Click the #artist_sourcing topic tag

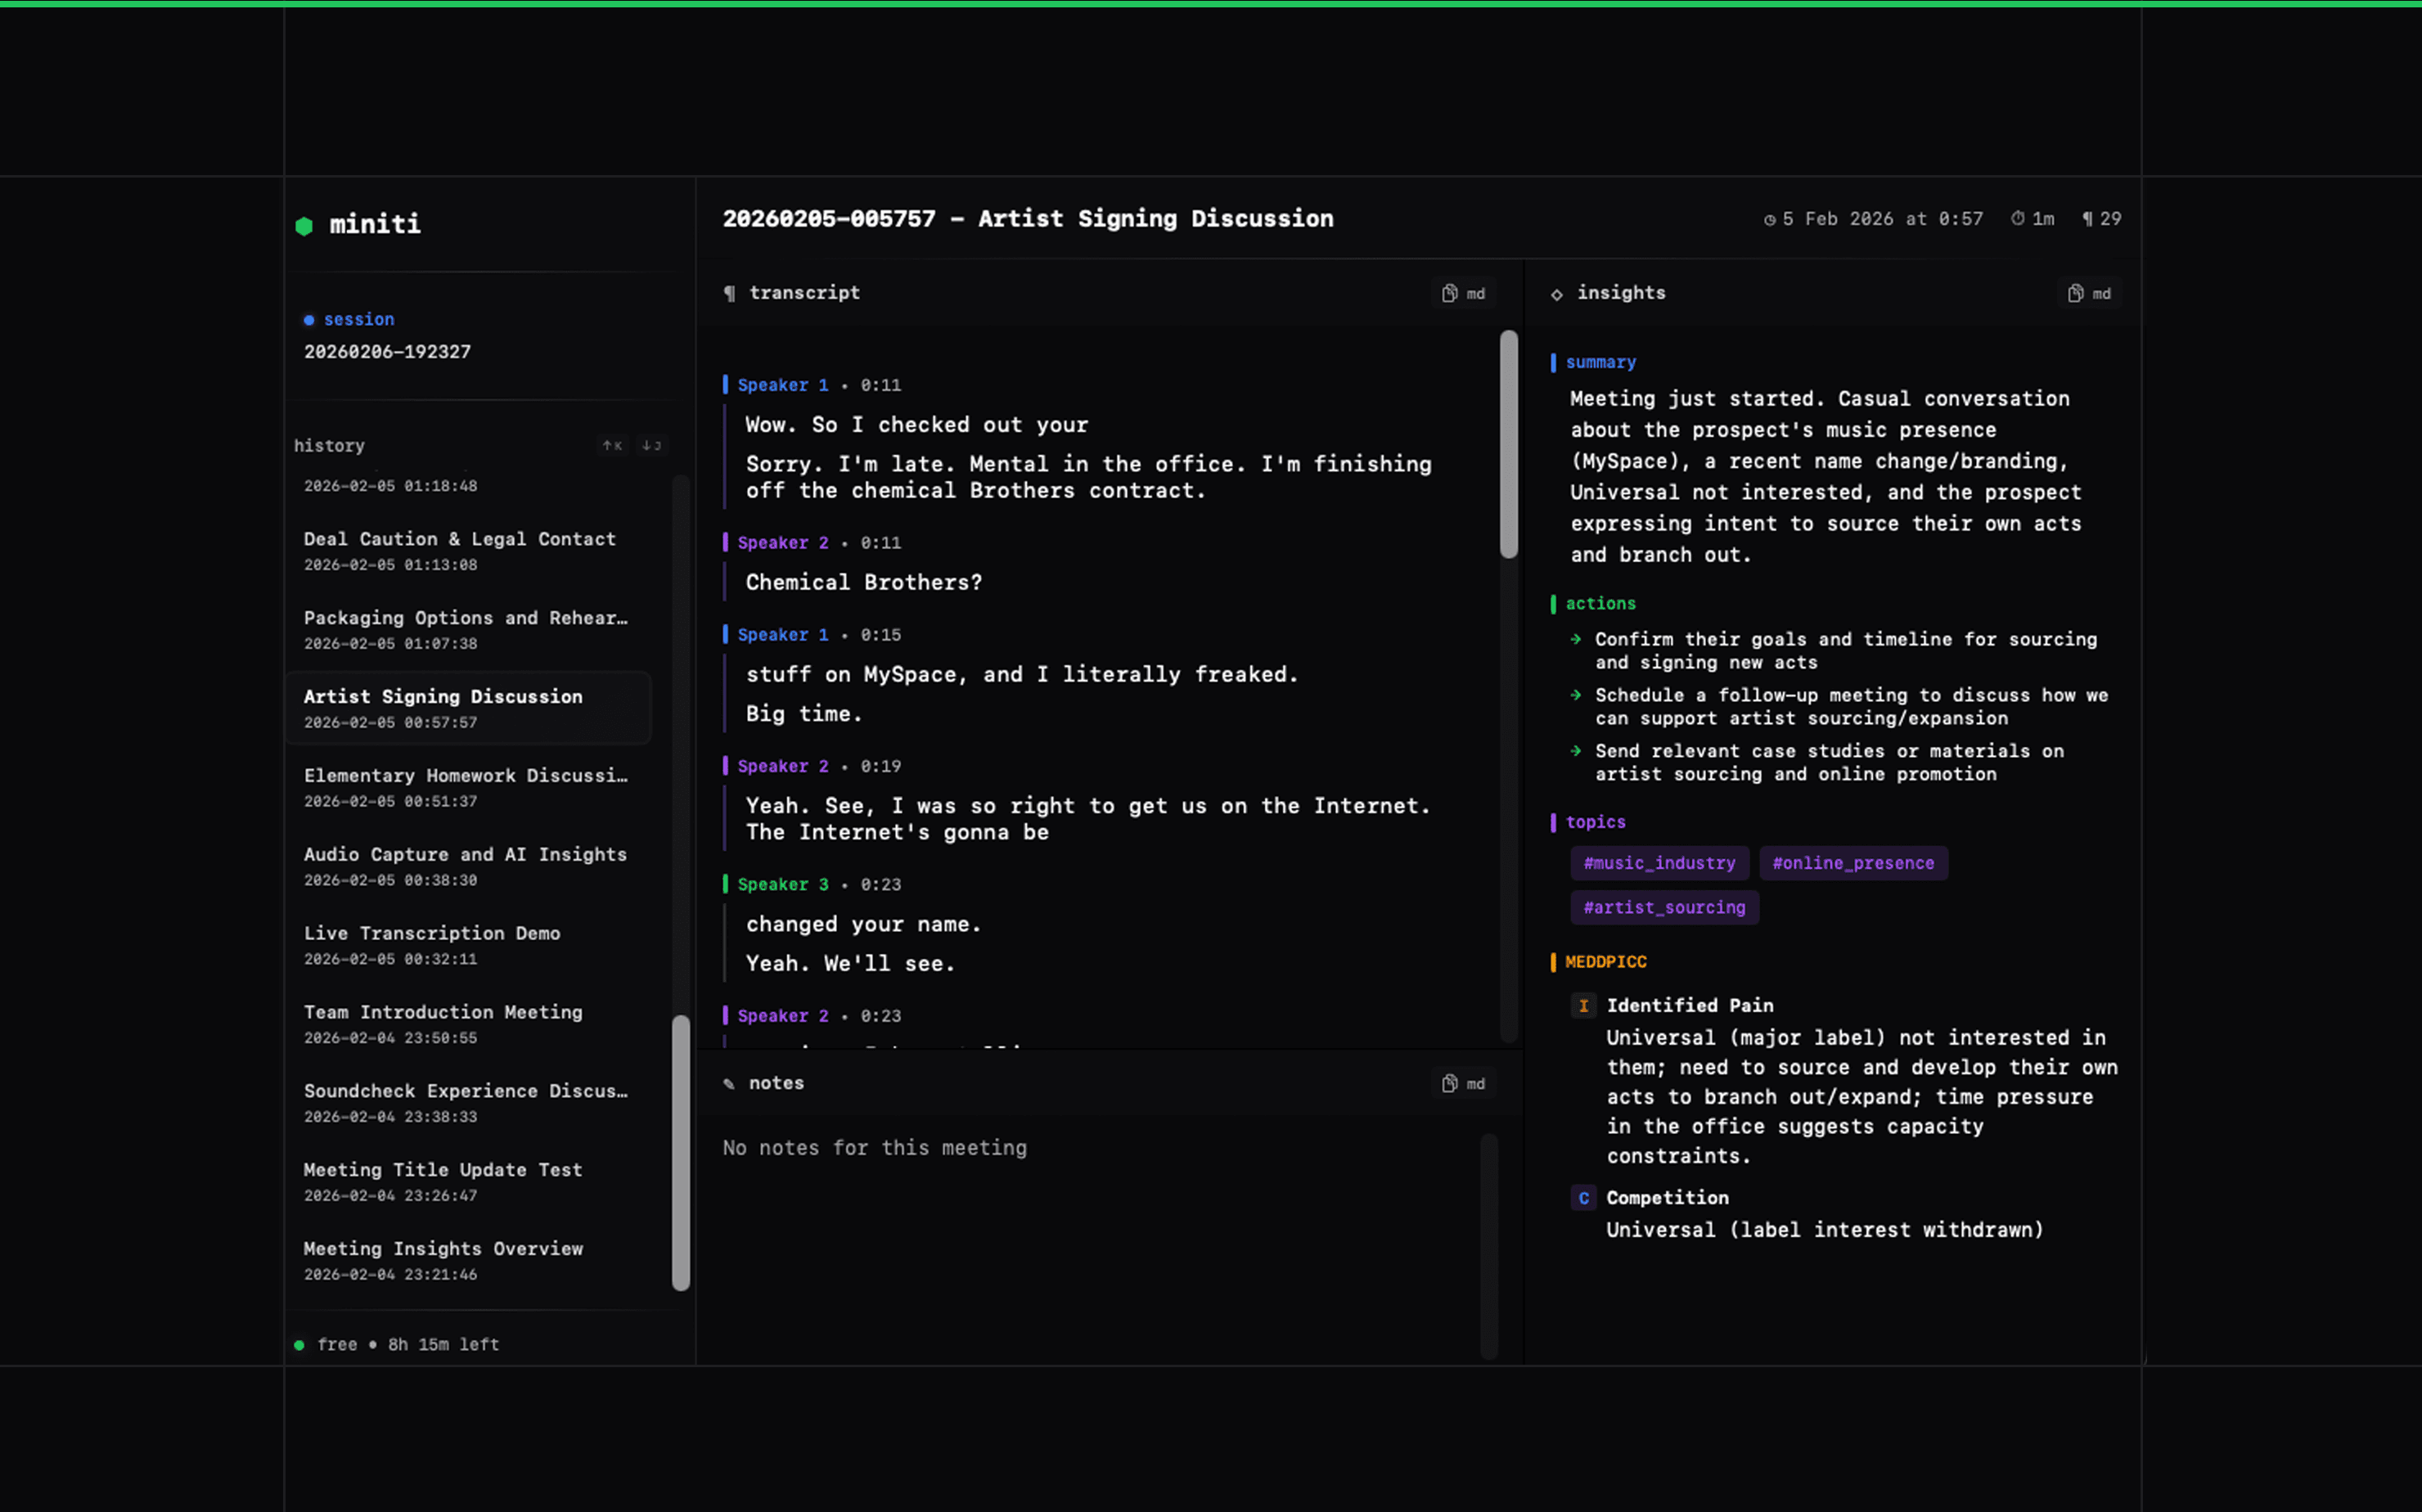[x=1664, y=907]
